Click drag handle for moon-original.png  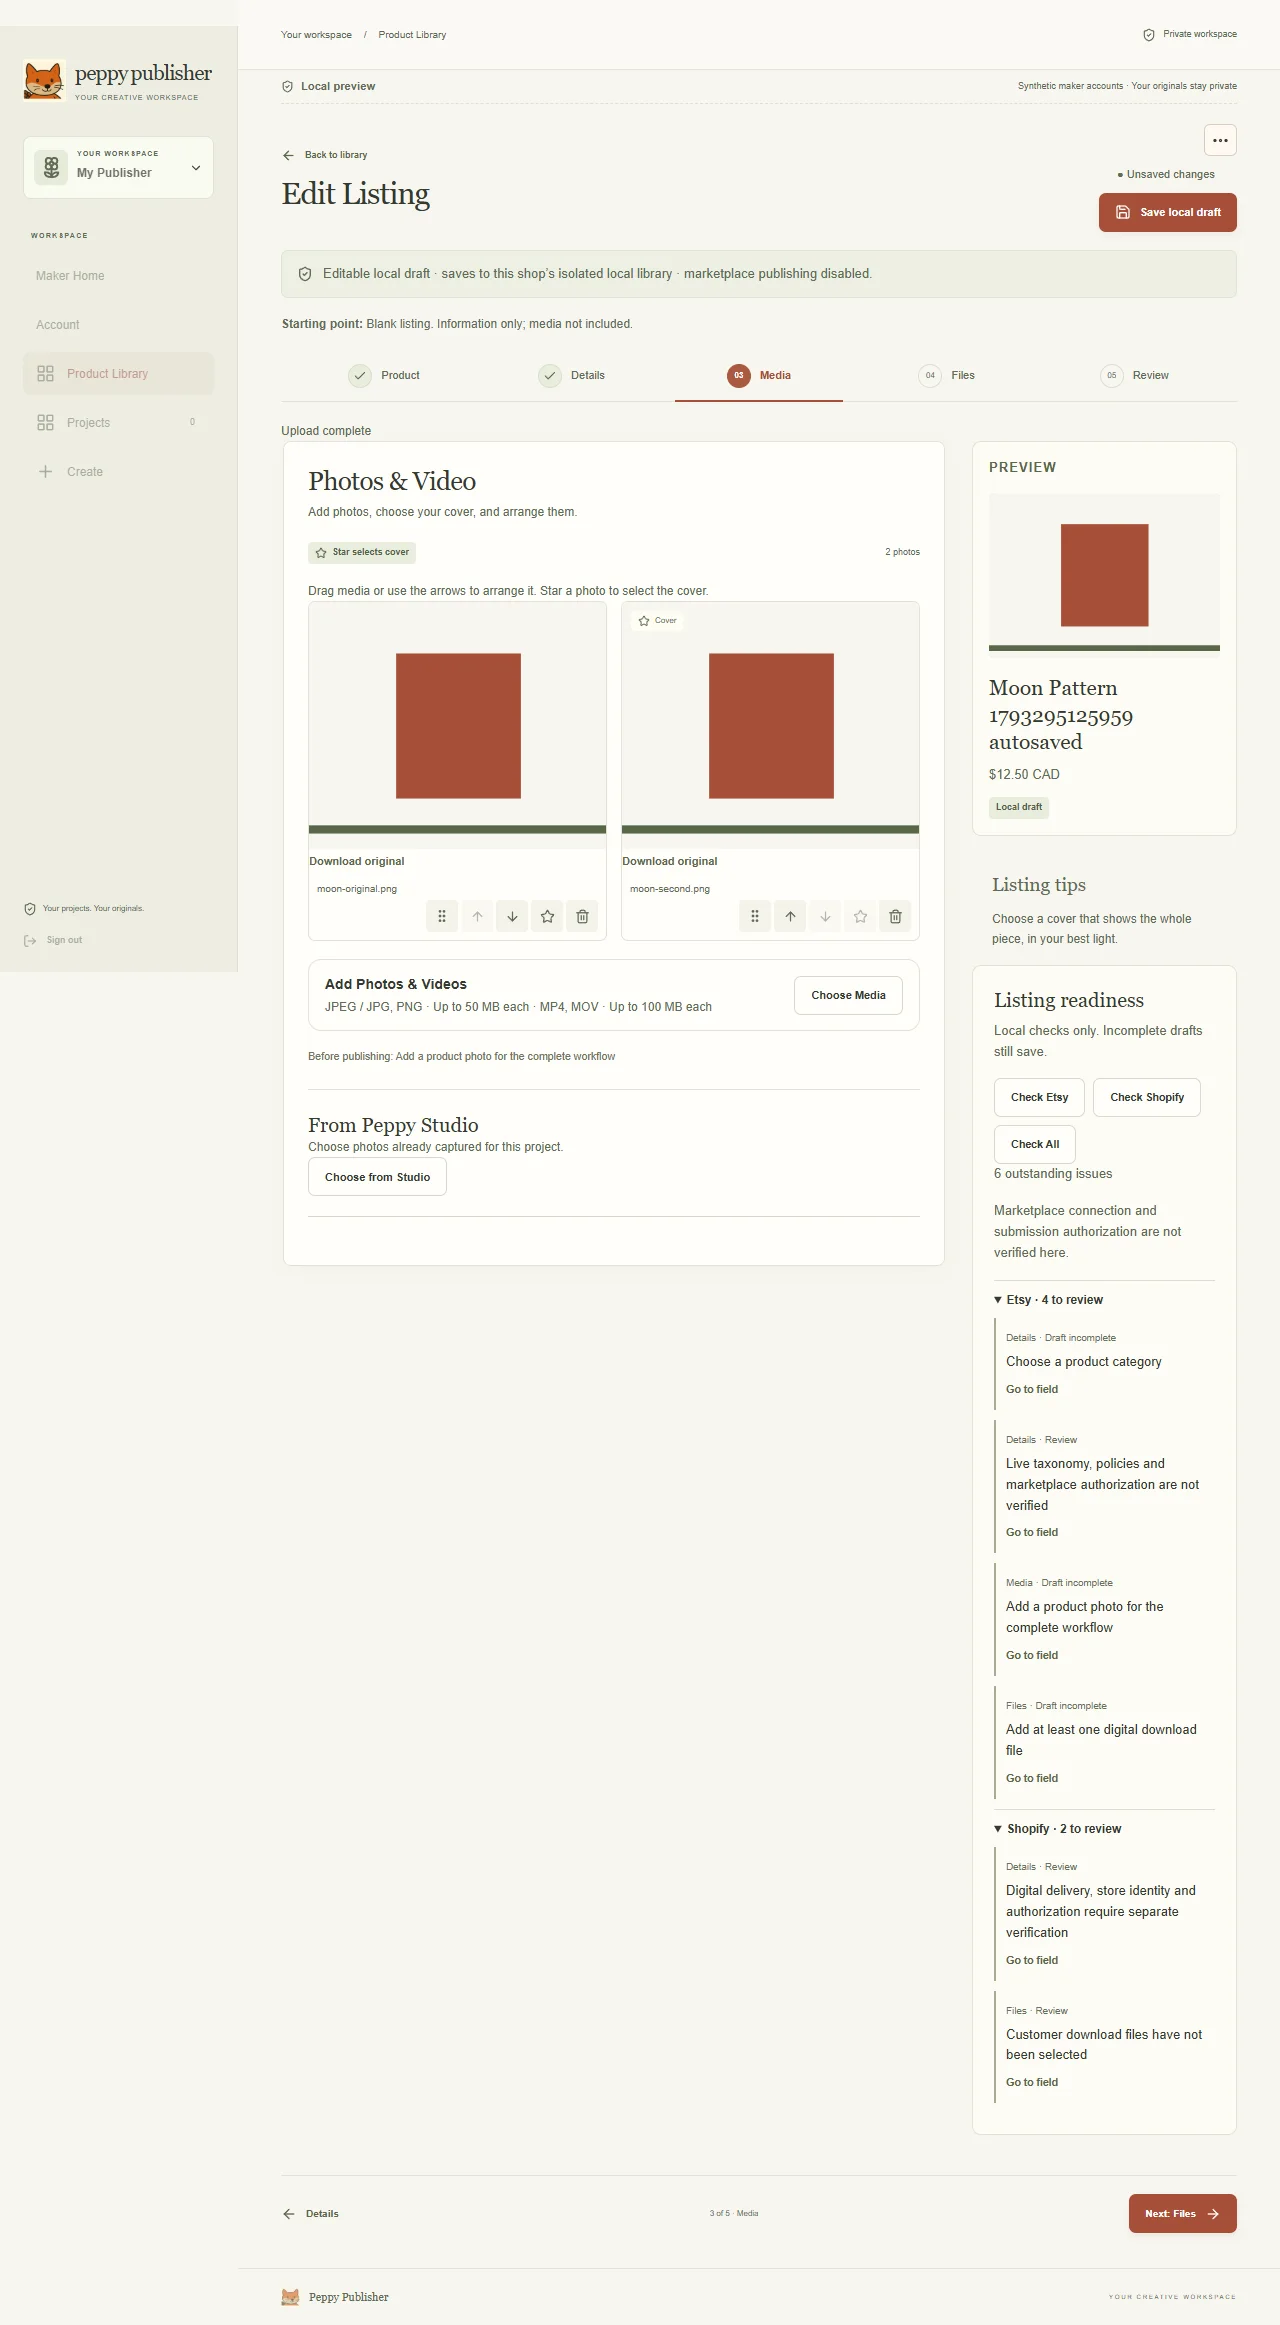click(x=442, y=916)
